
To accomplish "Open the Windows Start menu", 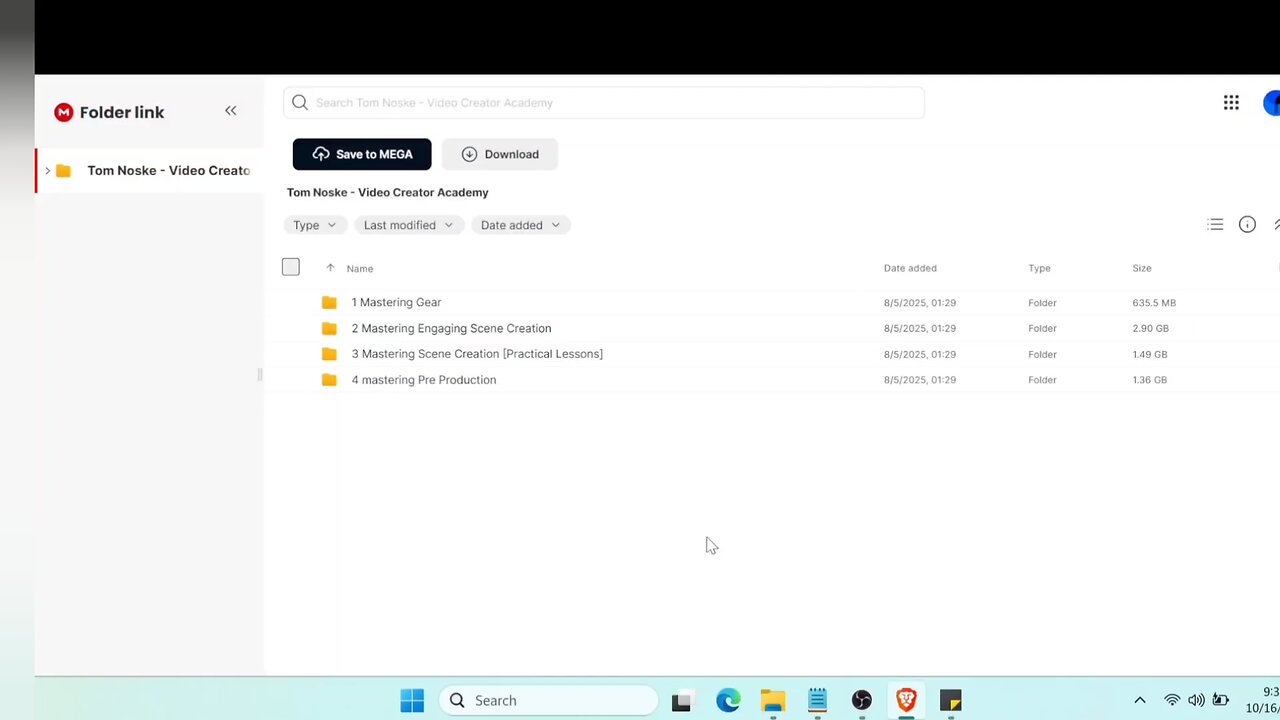I will [x=412, y=700].
